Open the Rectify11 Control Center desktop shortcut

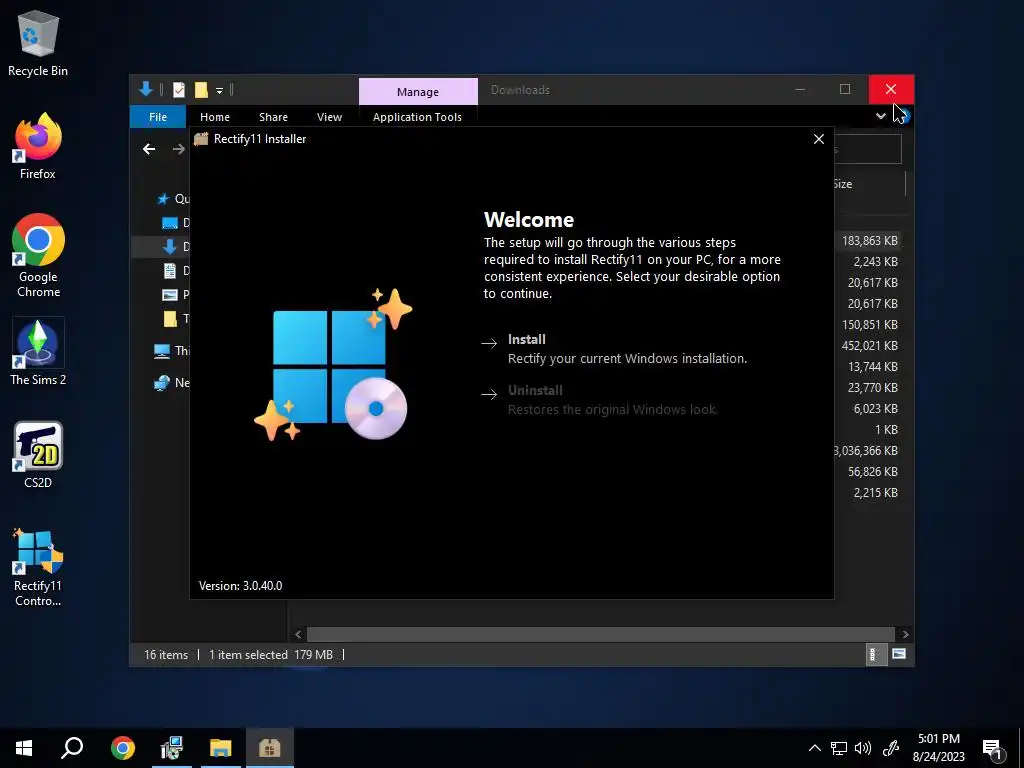click(x=38, y=568)
